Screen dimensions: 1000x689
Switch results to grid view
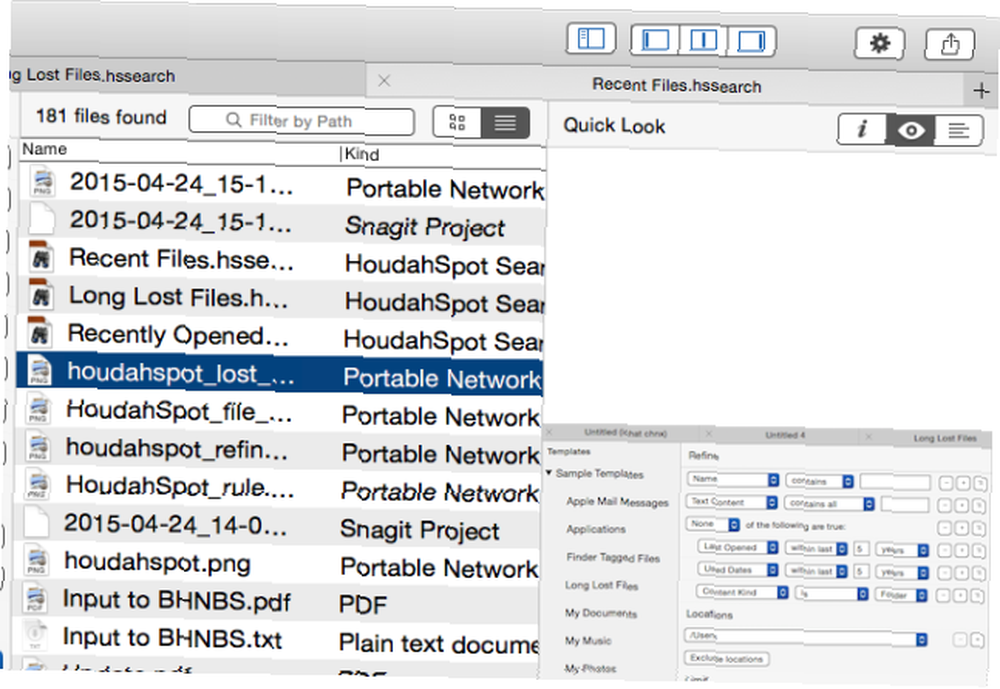click(x=457, y=122)
